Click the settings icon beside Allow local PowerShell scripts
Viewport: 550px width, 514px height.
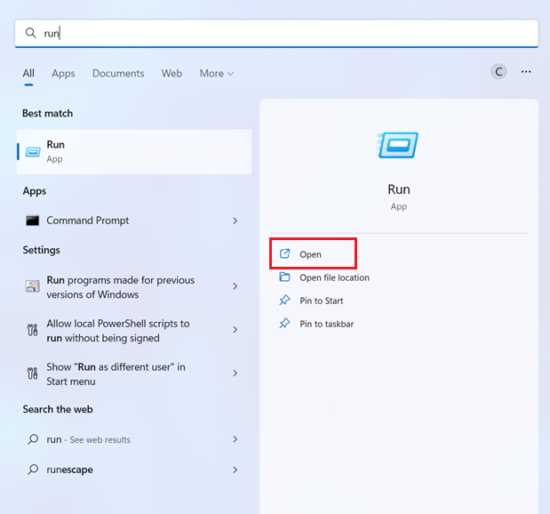32,330
